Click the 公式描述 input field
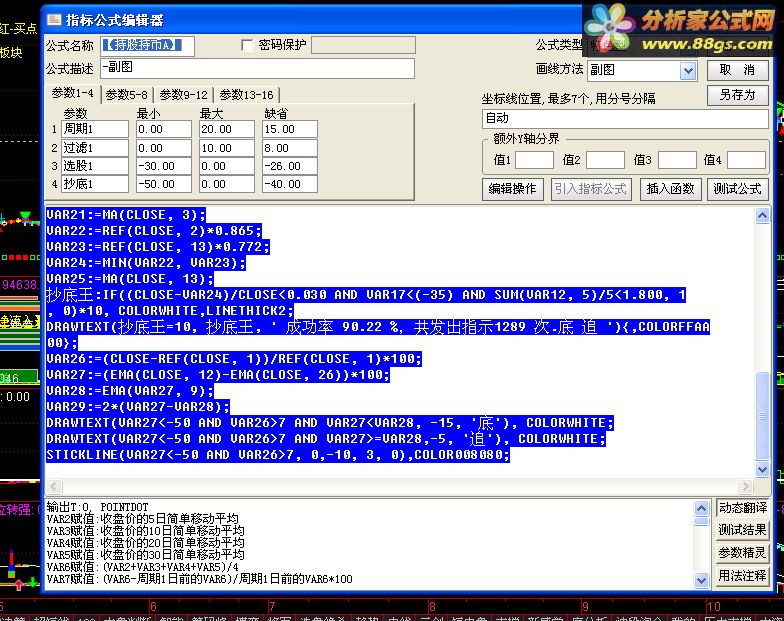The height and width of the screenshot is (621, 784). pyautogui.click(x=257, y=68)
